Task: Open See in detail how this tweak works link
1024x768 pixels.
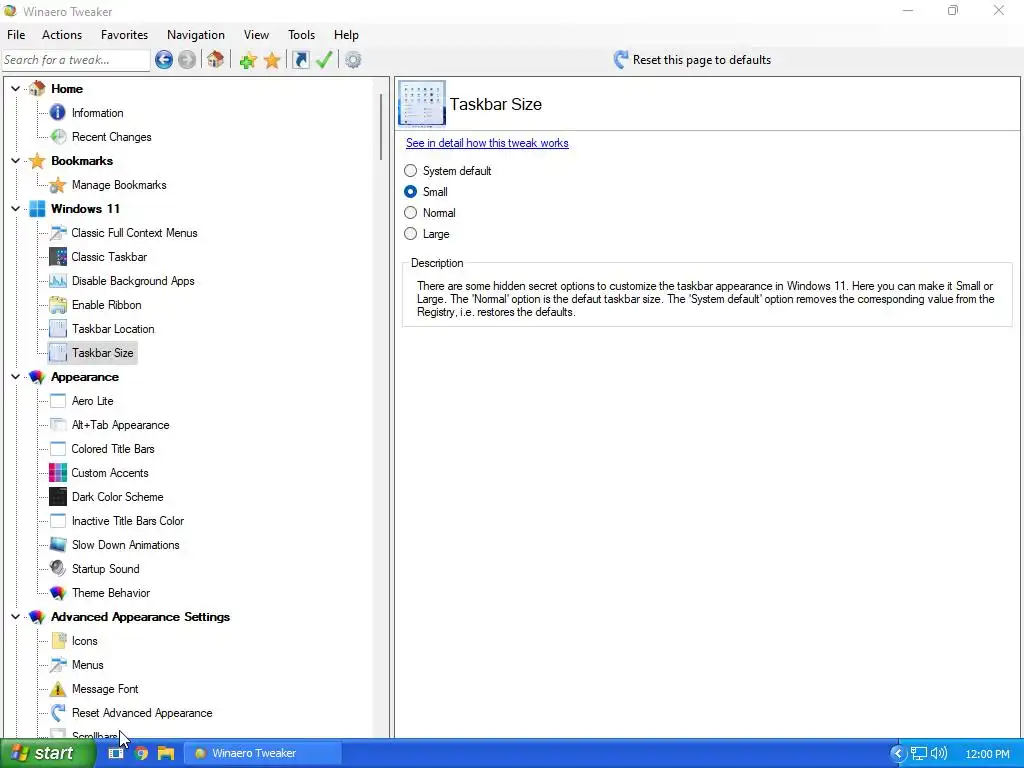Action: point(487,143)
